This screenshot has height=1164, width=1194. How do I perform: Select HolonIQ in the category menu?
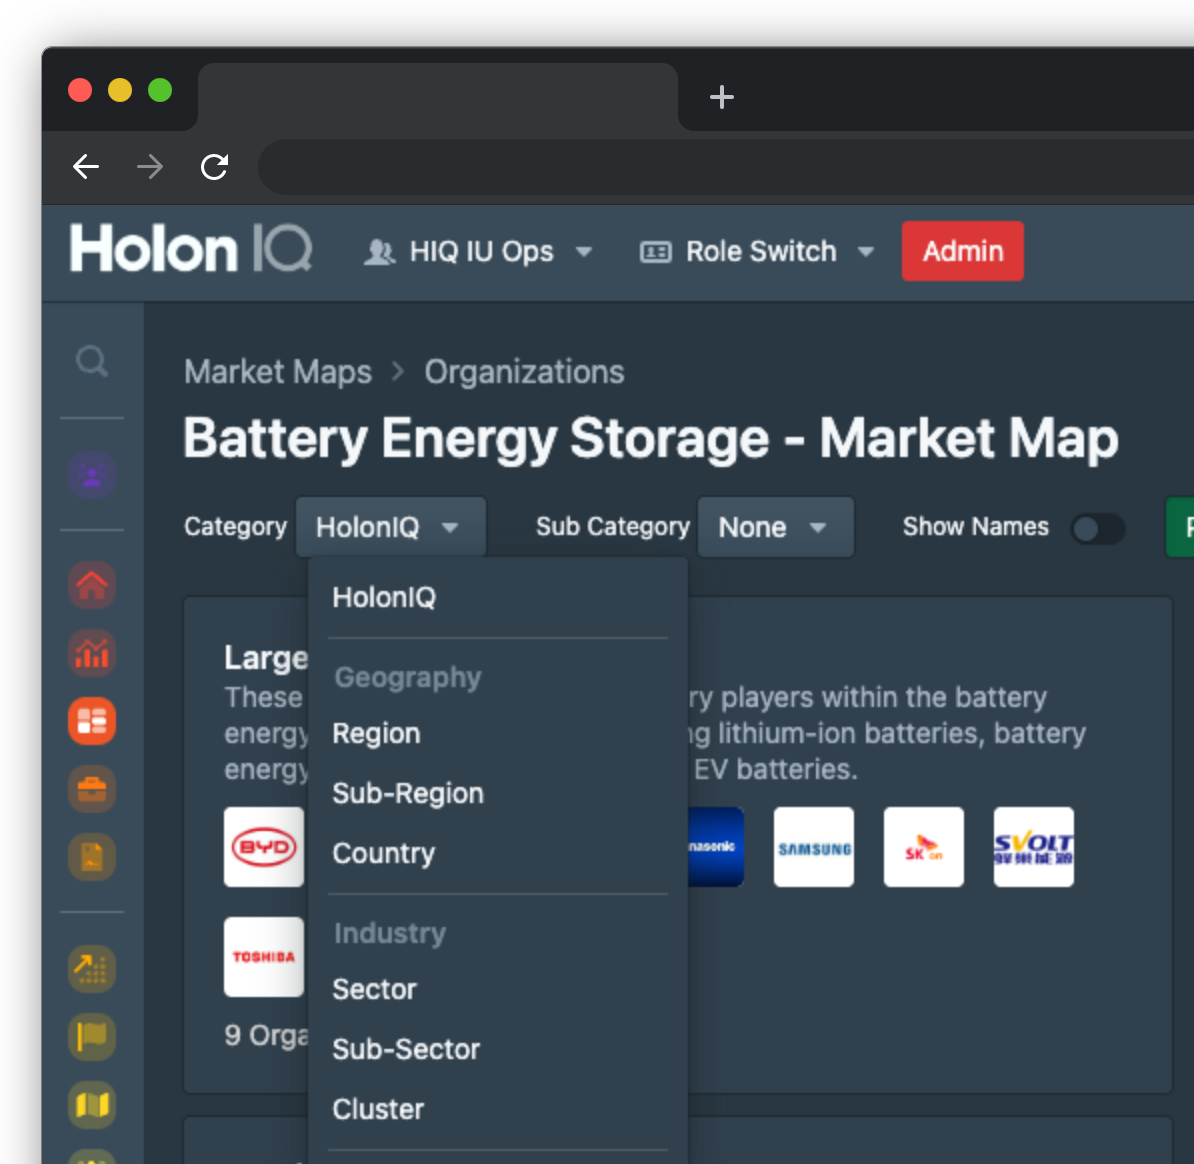point(497,598)
